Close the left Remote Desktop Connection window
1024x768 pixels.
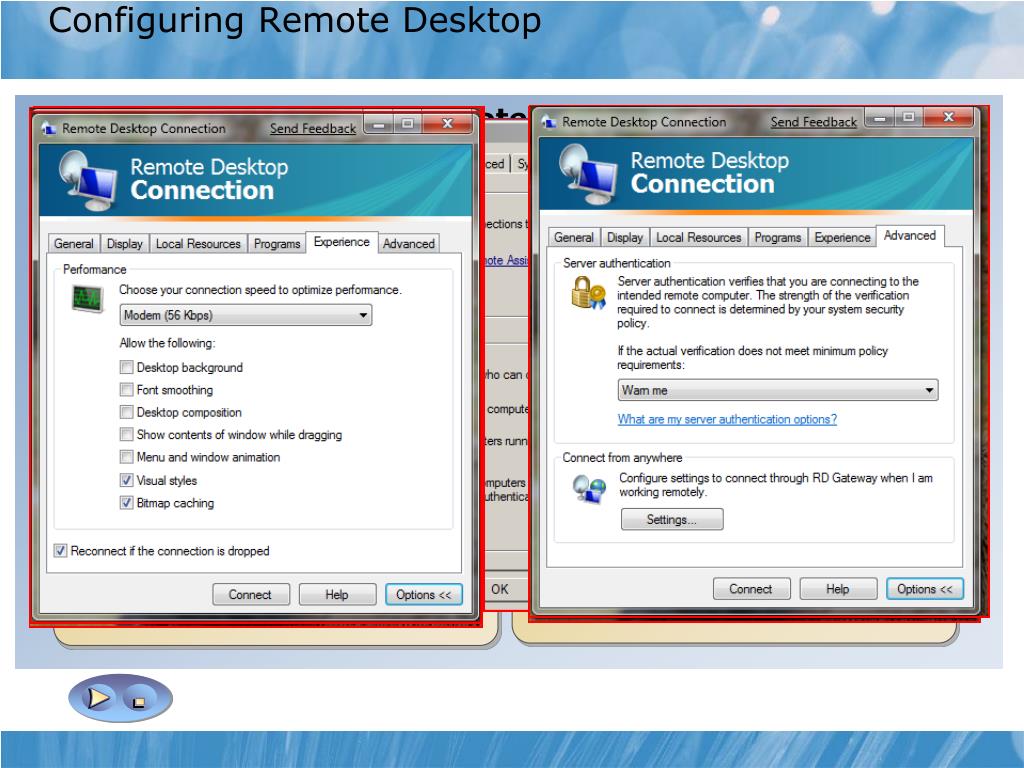447,123
